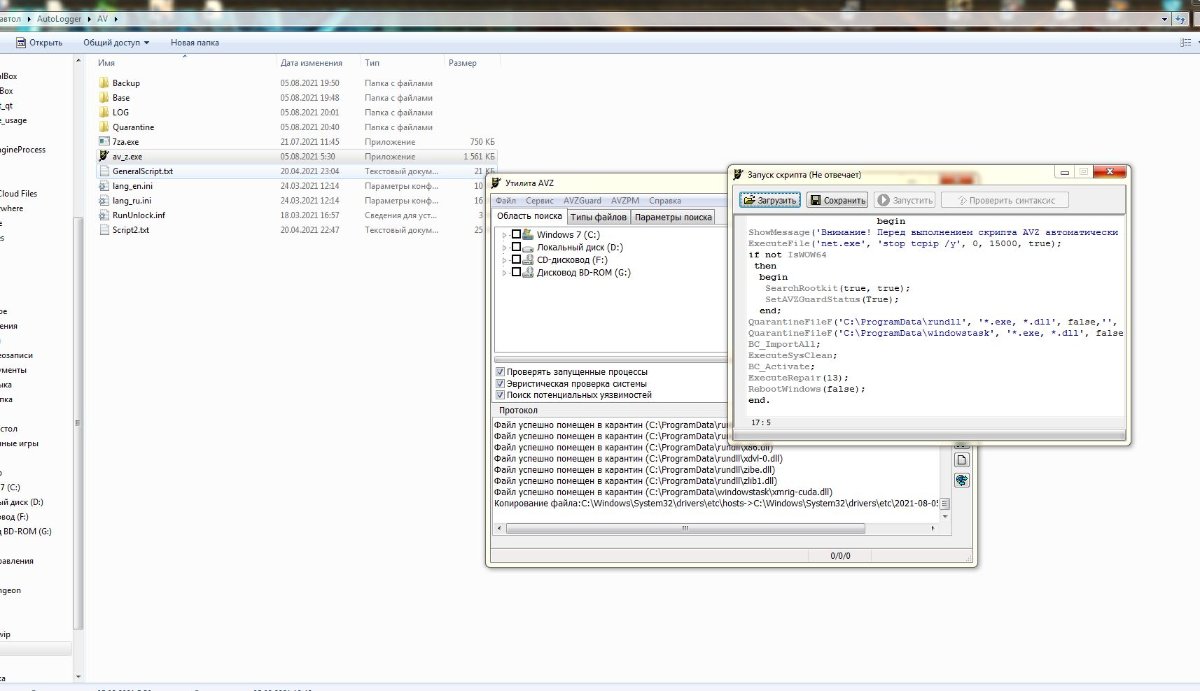This screenshot has width=1200, height=691.
Task: Expand the Windows 7 (C:) tree node
Action: (504, 235)
